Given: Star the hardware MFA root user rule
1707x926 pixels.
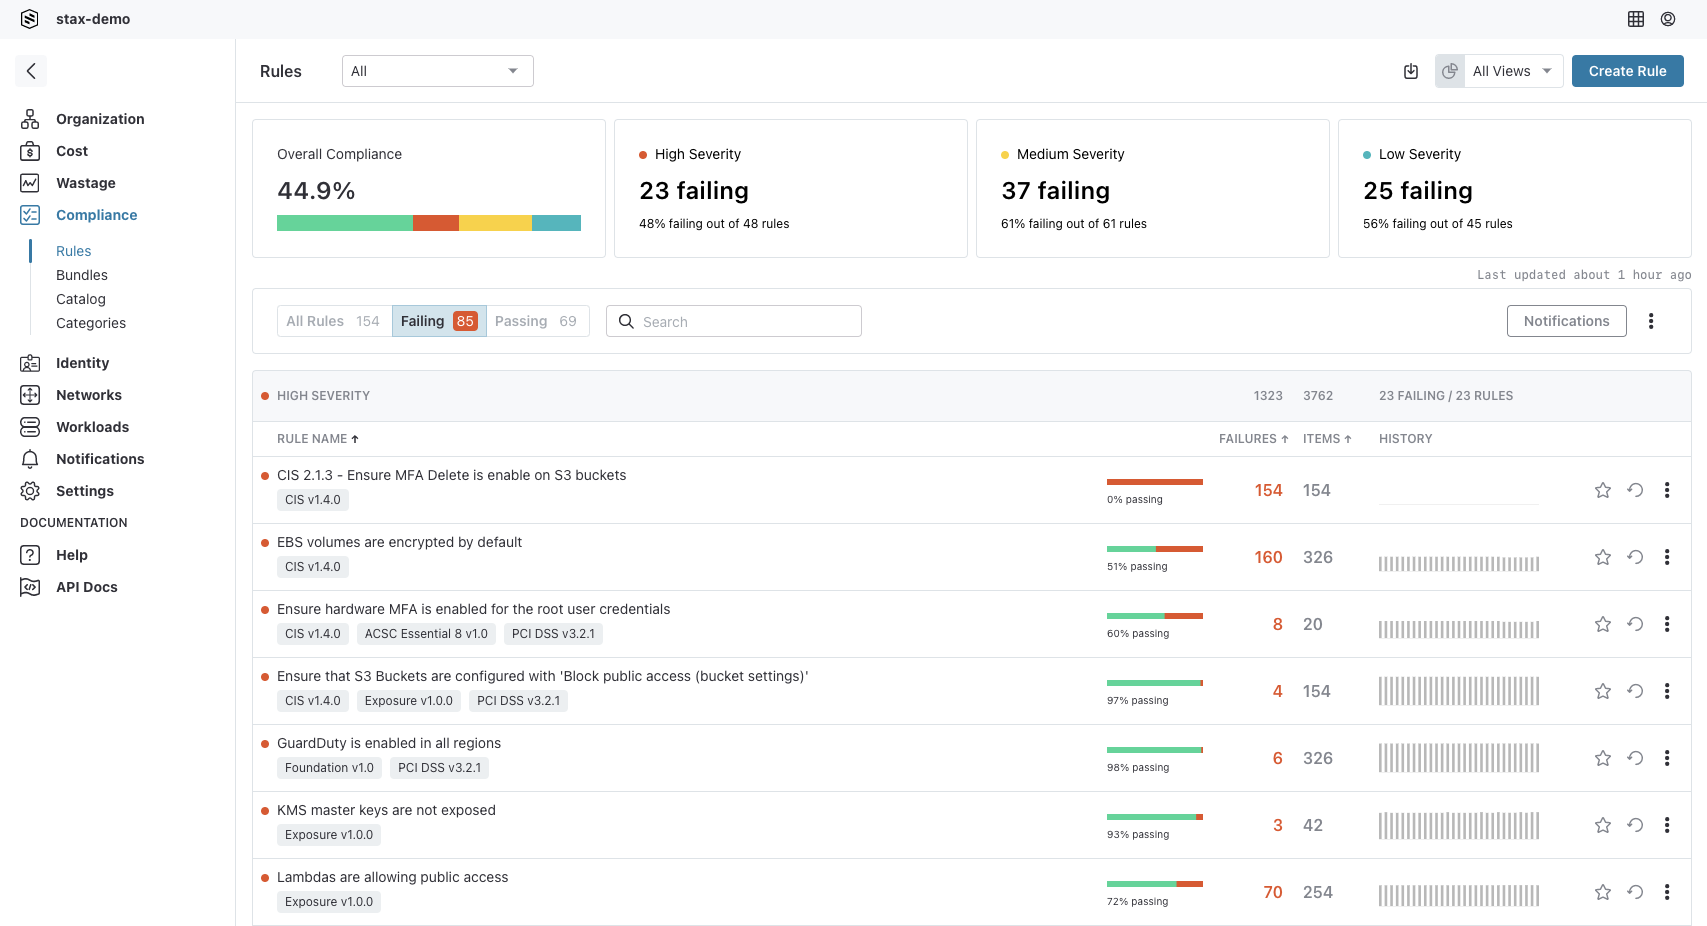Looking at the screenshot, I should (1603, 624).
